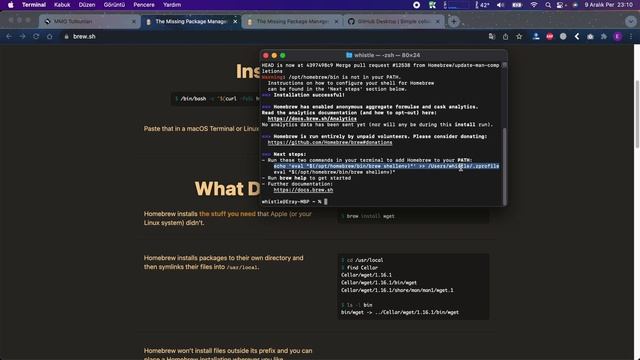Open the Extensions puzzle icon
Screen dimensions: 640x360
[x=604, y=36]
